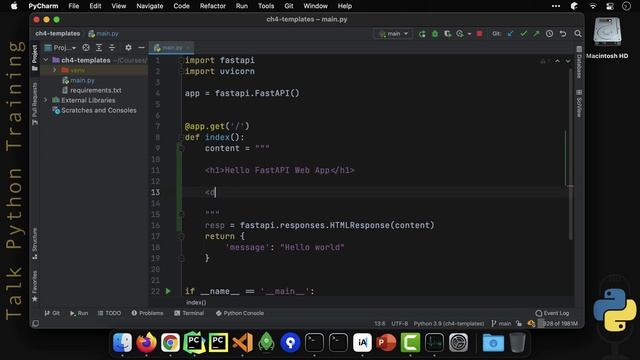Viewport: 640px width, 360px height.
Task: Open Database tool window on right edge
Action: pyautogui.click(x=579, y=62)
